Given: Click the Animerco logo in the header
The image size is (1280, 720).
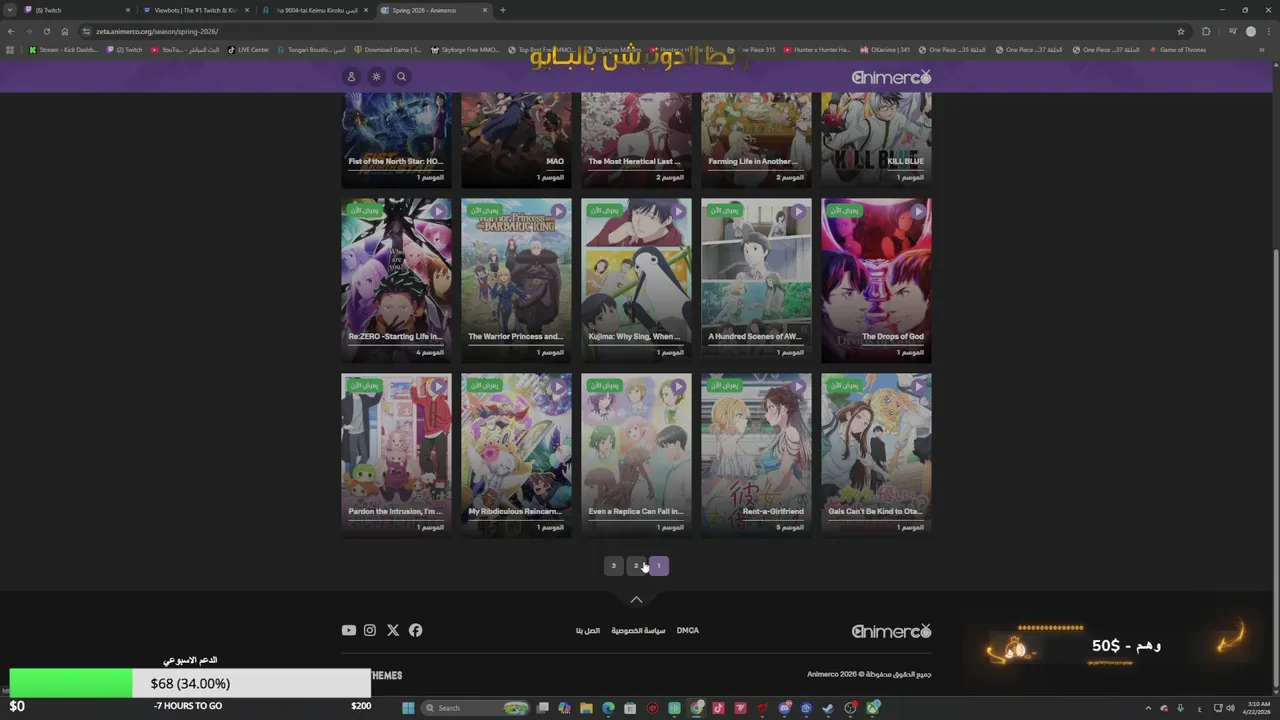Looking at the screenshot, I should point(891,77).
